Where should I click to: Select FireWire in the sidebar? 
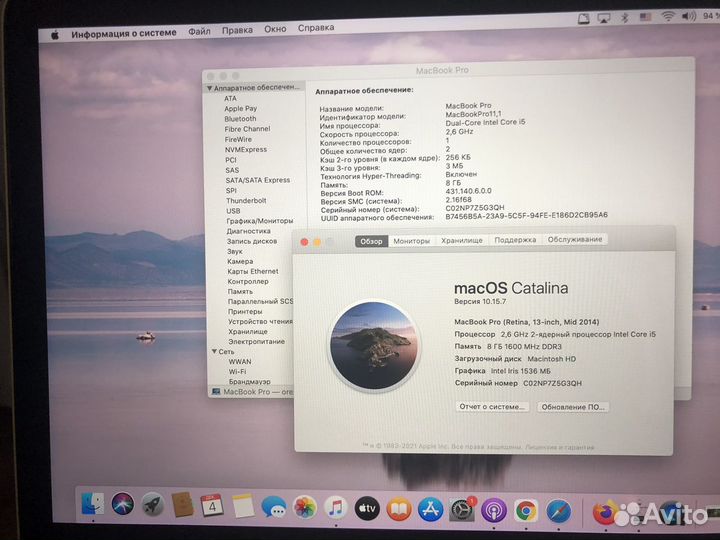[x=238, y=139]
